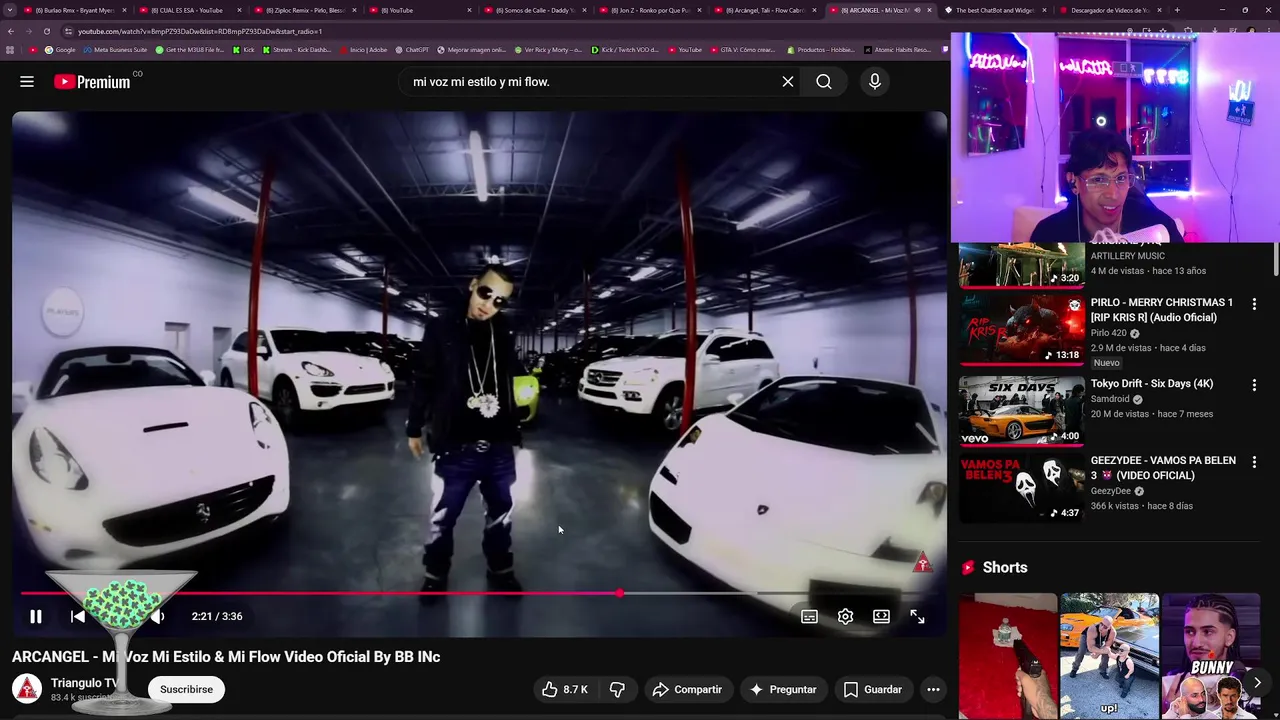Clear the search box text
The height and width of the screenshot is (720, 1280).
788,82
